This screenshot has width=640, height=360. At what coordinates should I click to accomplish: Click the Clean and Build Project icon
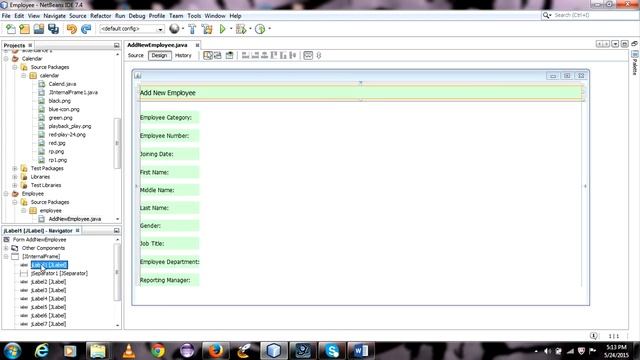[207, 29]
